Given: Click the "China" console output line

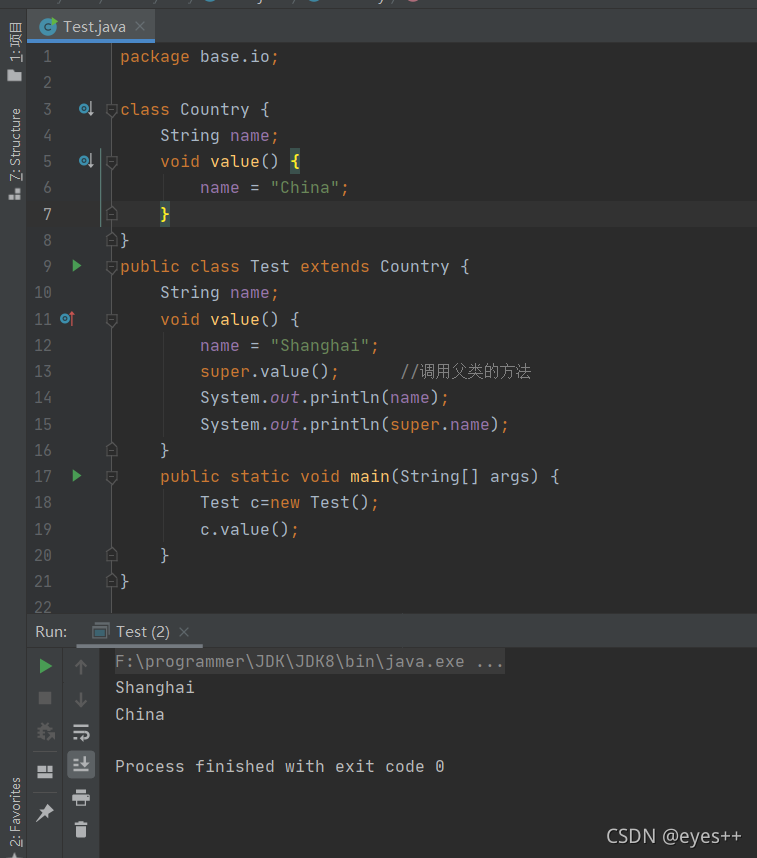Looking at the screenshot, I should click(x=140, y=714).
